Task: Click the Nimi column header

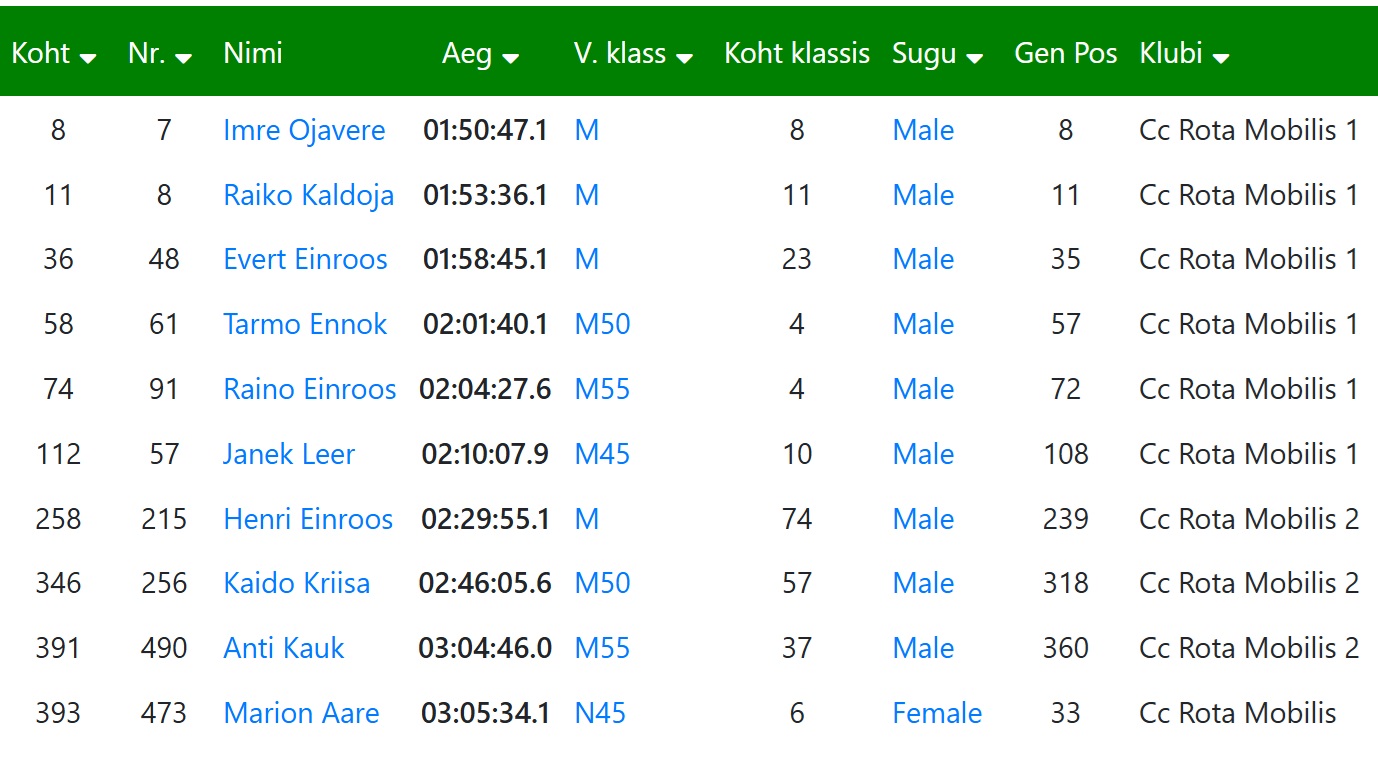Action: coord(253,53)
